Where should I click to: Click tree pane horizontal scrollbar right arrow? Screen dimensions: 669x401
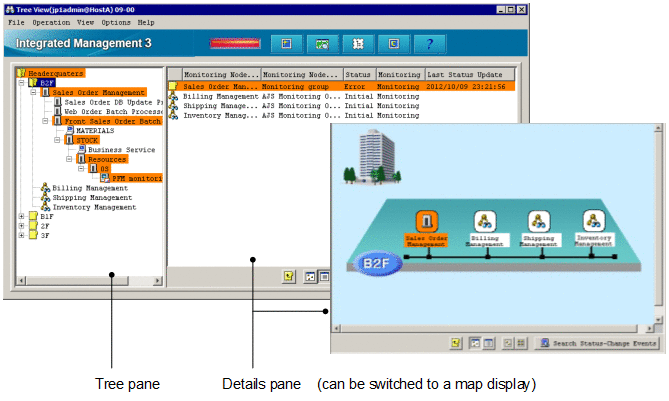tap(158, 281)
